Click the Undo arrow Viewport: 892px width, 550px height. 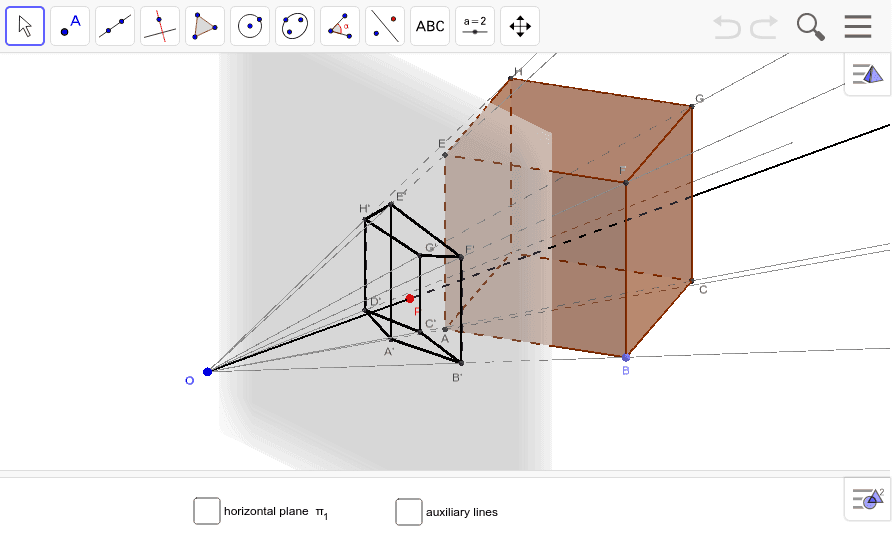727,27
